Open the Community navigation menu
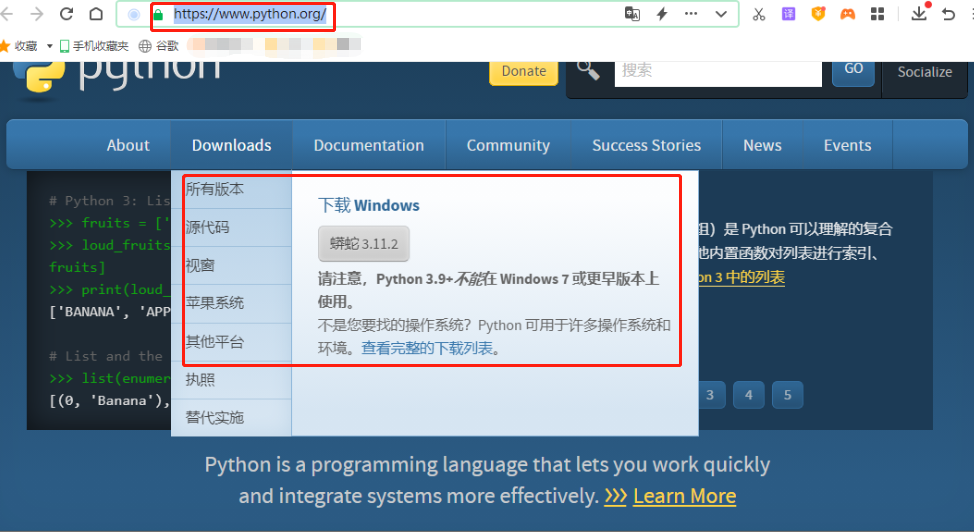The height and width of the screenshot is (532, 974). [x=508, y=145]
